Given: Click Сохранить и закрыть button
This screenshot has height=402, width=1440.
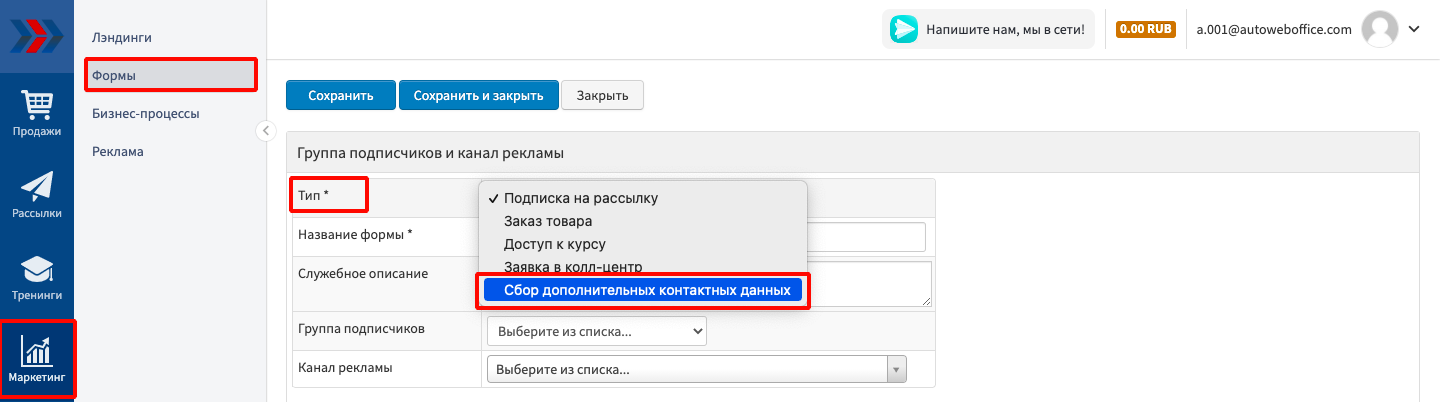Looking at the screenshot, I should [478, 96].
